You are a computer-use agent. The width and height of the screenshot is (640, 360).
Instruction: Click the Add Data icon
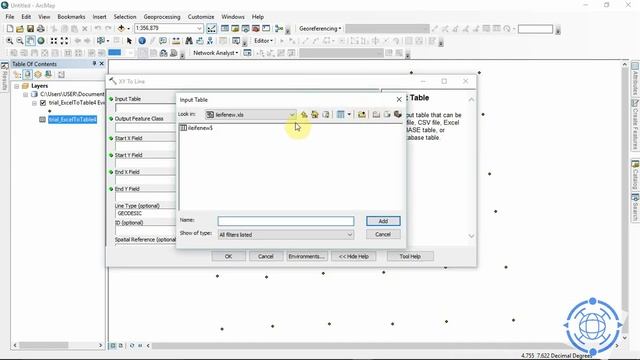121,29
